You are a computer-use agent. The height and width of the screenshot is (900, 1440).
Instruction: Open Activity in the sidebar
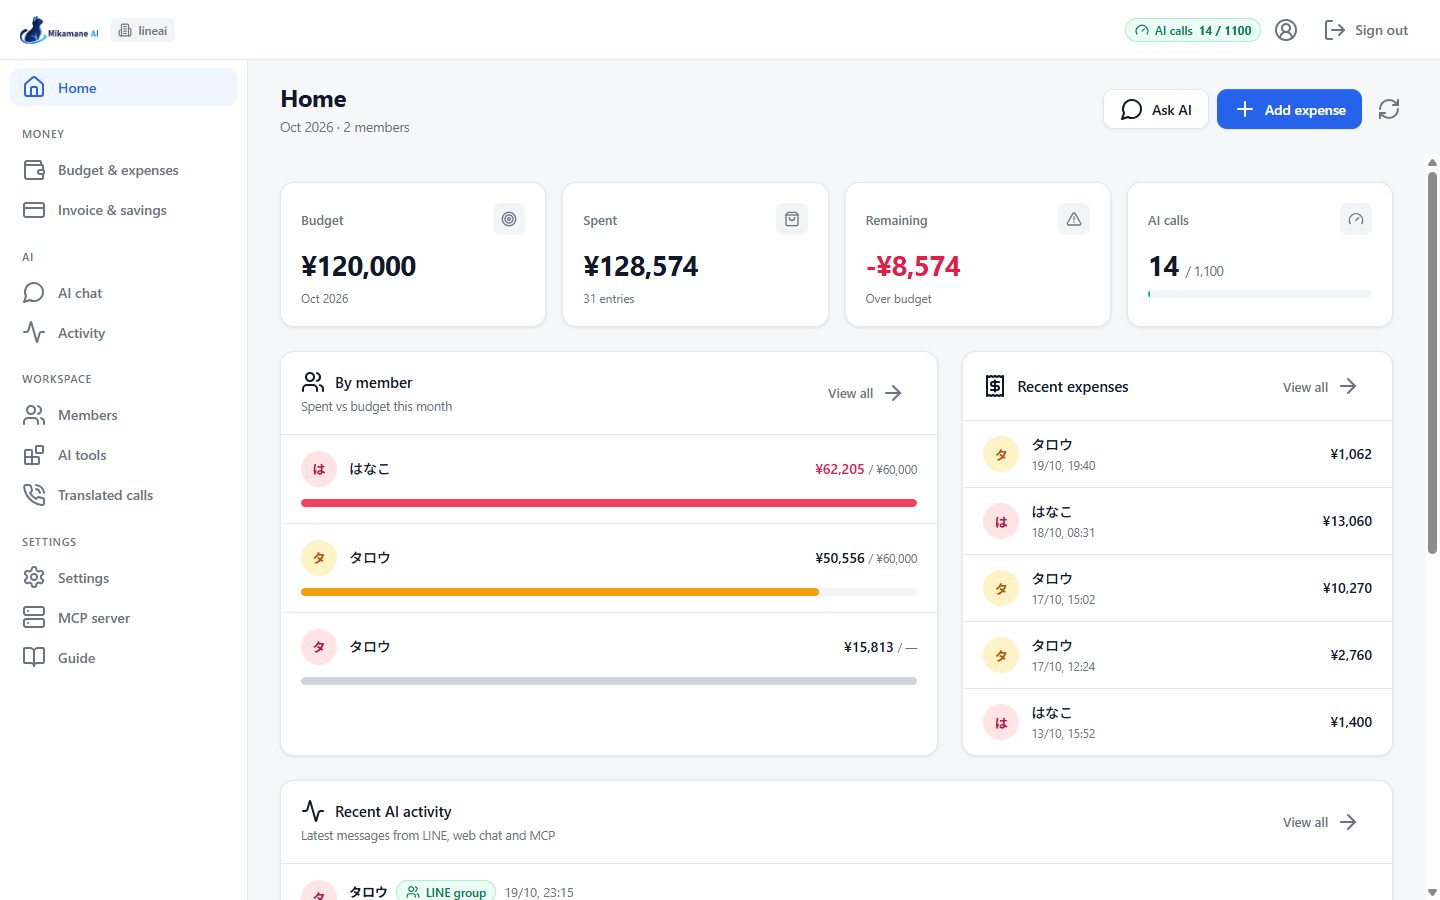coord(123,333)
